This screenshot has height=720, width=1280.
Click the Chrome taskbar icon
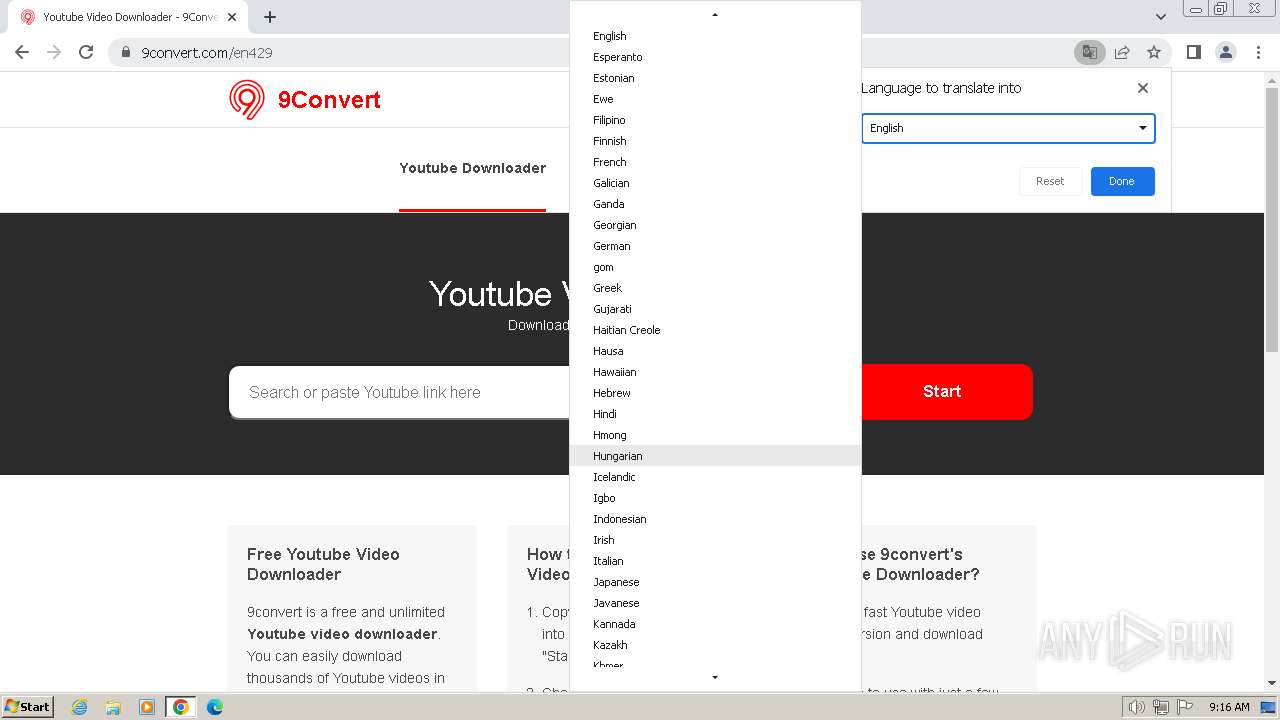pyautogui.click(x=181, y=707)
